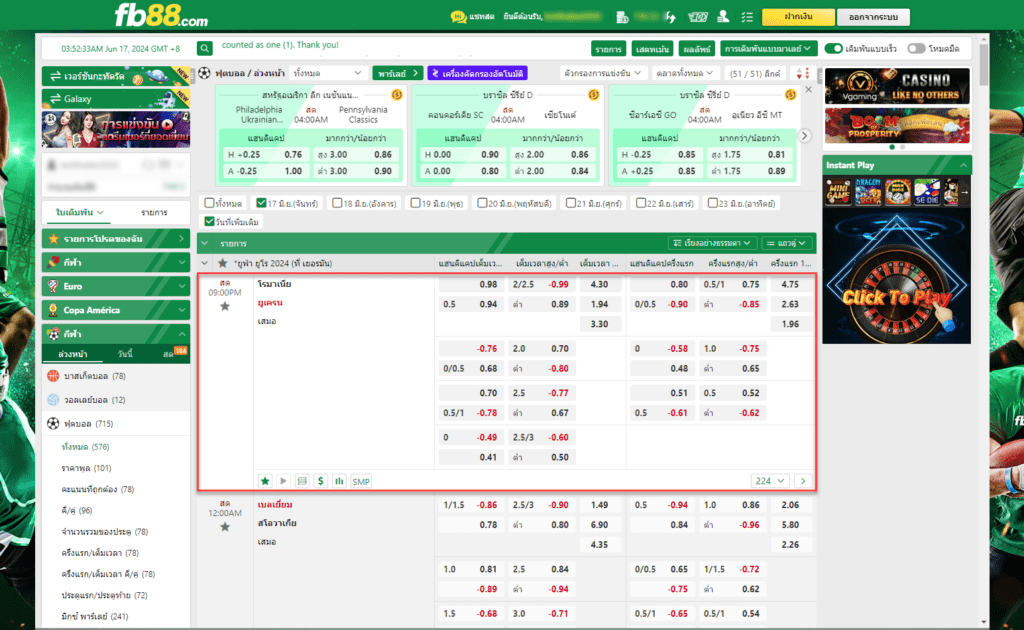Check the 20 June Thursday checkbox
Image resolution: width=1024 pixels, height=630 pixels.
tap(482, 203)
